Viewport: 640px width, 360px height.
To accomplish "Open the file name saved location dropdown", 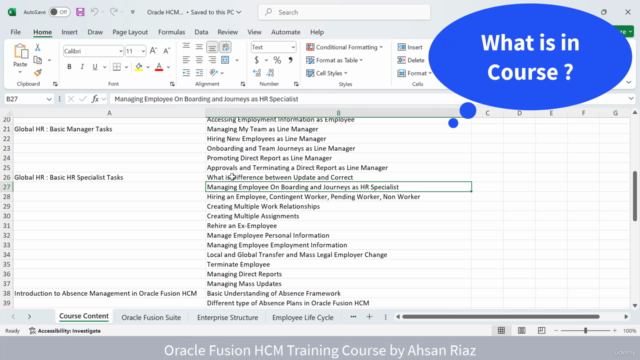I will coord(239,12).
